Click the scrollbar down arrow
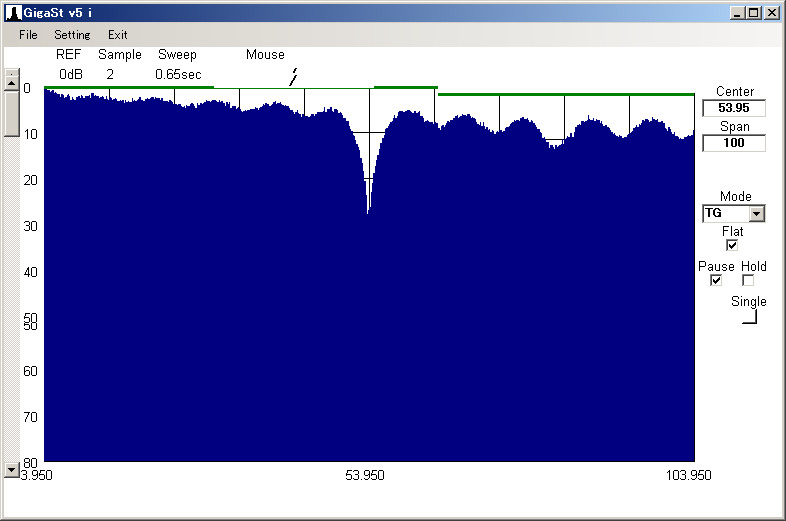Screen dimensions: 786x521 tap(12, 468)
